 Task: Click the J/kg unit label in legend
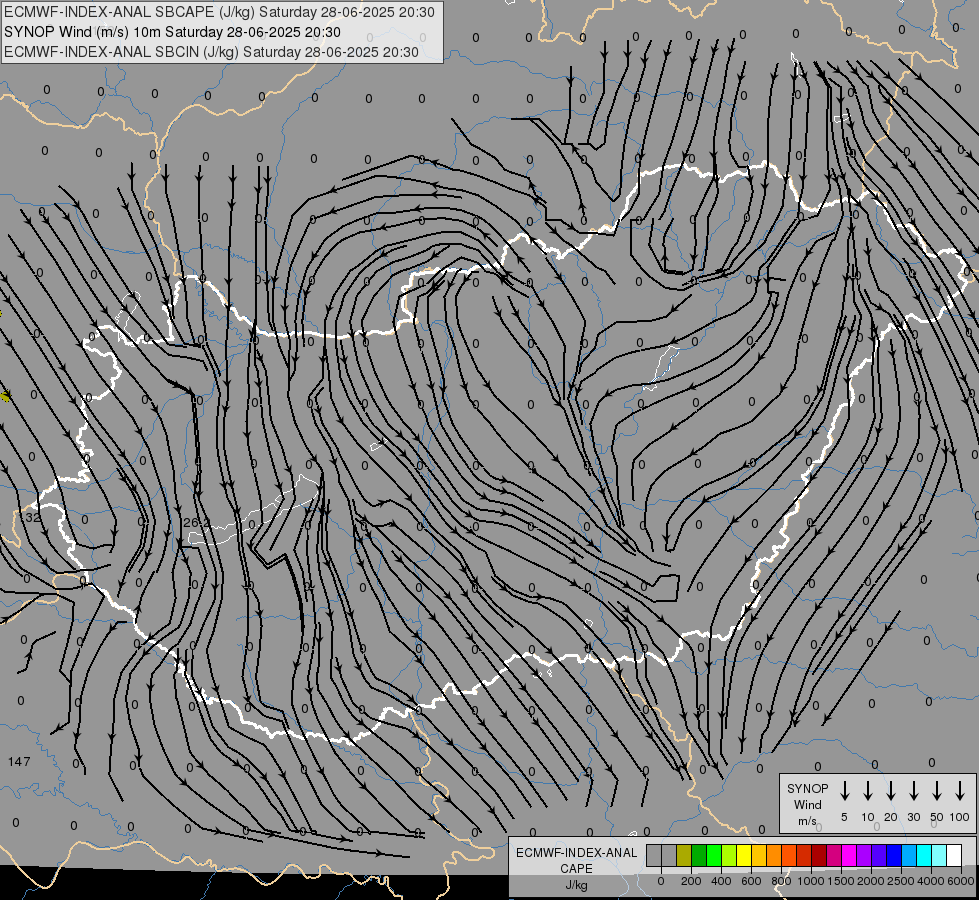coord(576,885)
